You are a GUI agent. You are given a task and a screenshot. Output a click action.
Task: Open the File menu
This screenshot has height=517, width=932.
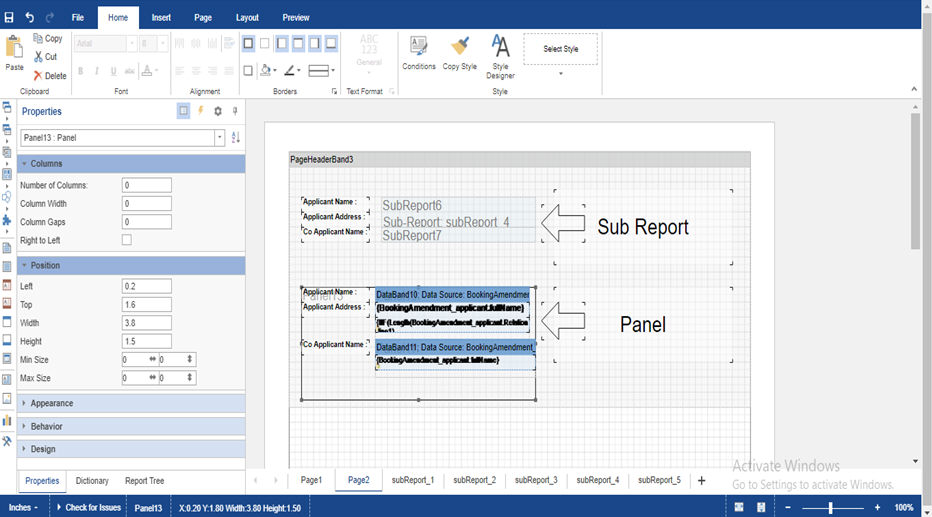click(x=78, y=18)
